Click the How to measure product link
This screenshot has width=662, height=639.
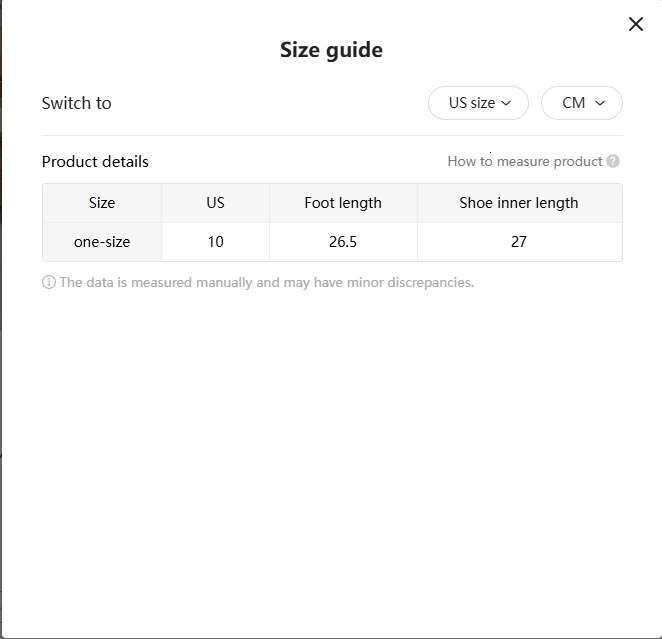pos(524,161)
